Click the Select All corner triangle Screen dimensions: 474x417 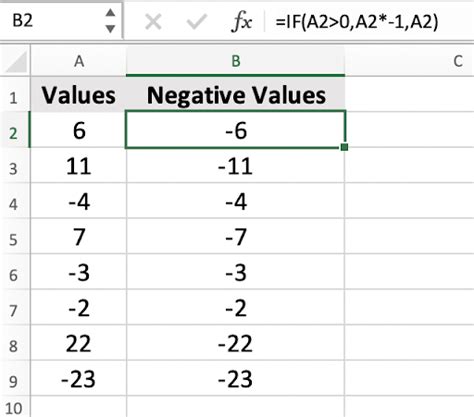click(16, 61)
